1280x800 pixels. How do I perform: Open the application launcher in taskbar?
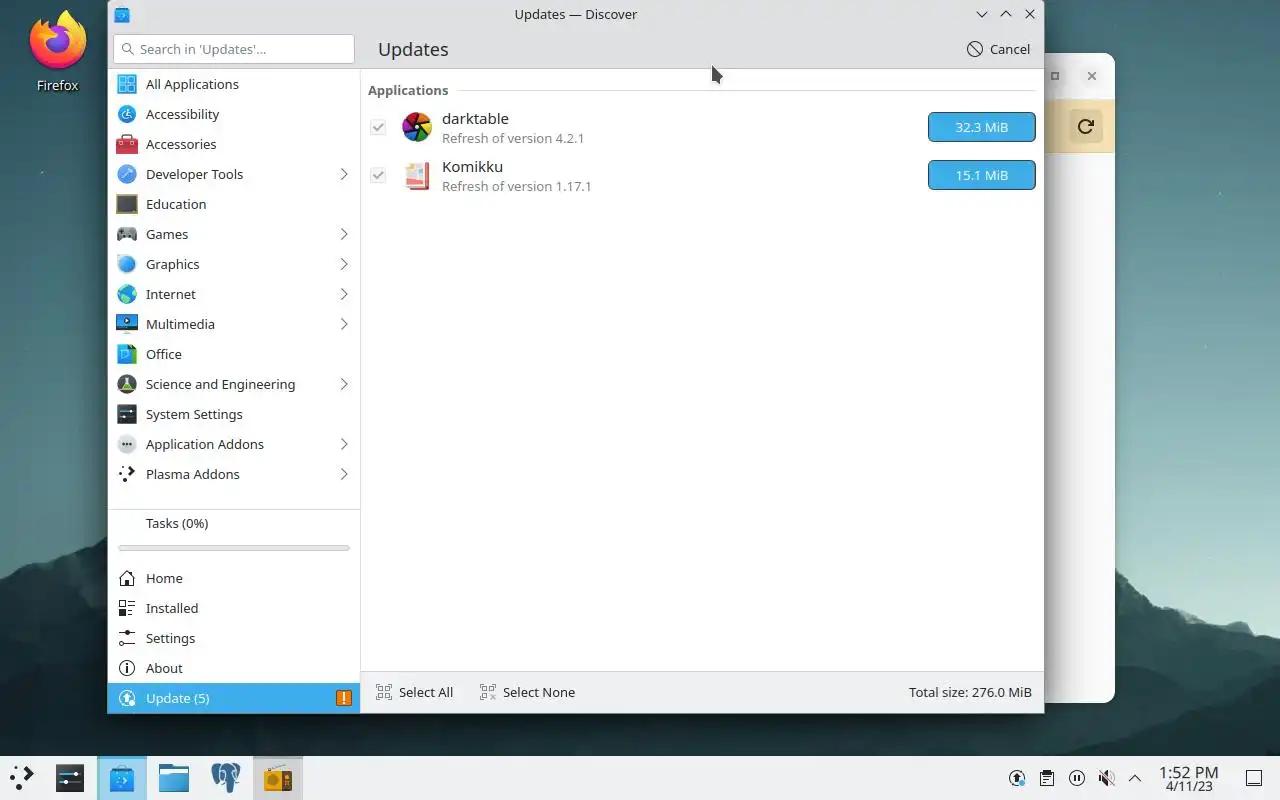(x=22, y=777)
